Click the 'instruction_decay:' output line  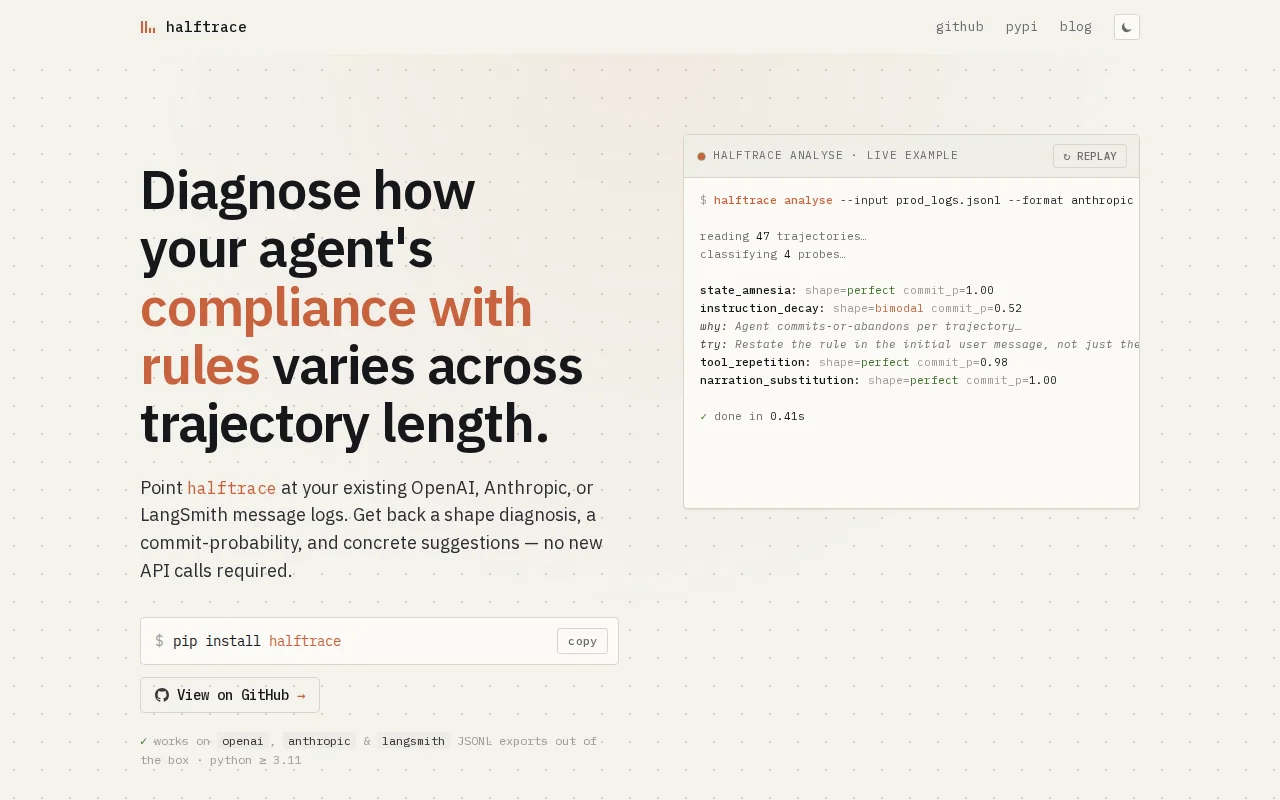point(861,308)
